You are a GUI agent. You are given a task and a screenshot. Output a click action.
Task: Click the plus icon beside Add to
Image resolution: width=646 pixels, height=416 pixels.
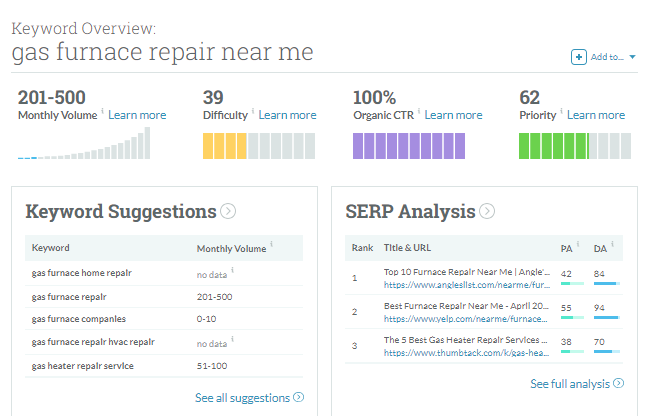click(578, 57)
